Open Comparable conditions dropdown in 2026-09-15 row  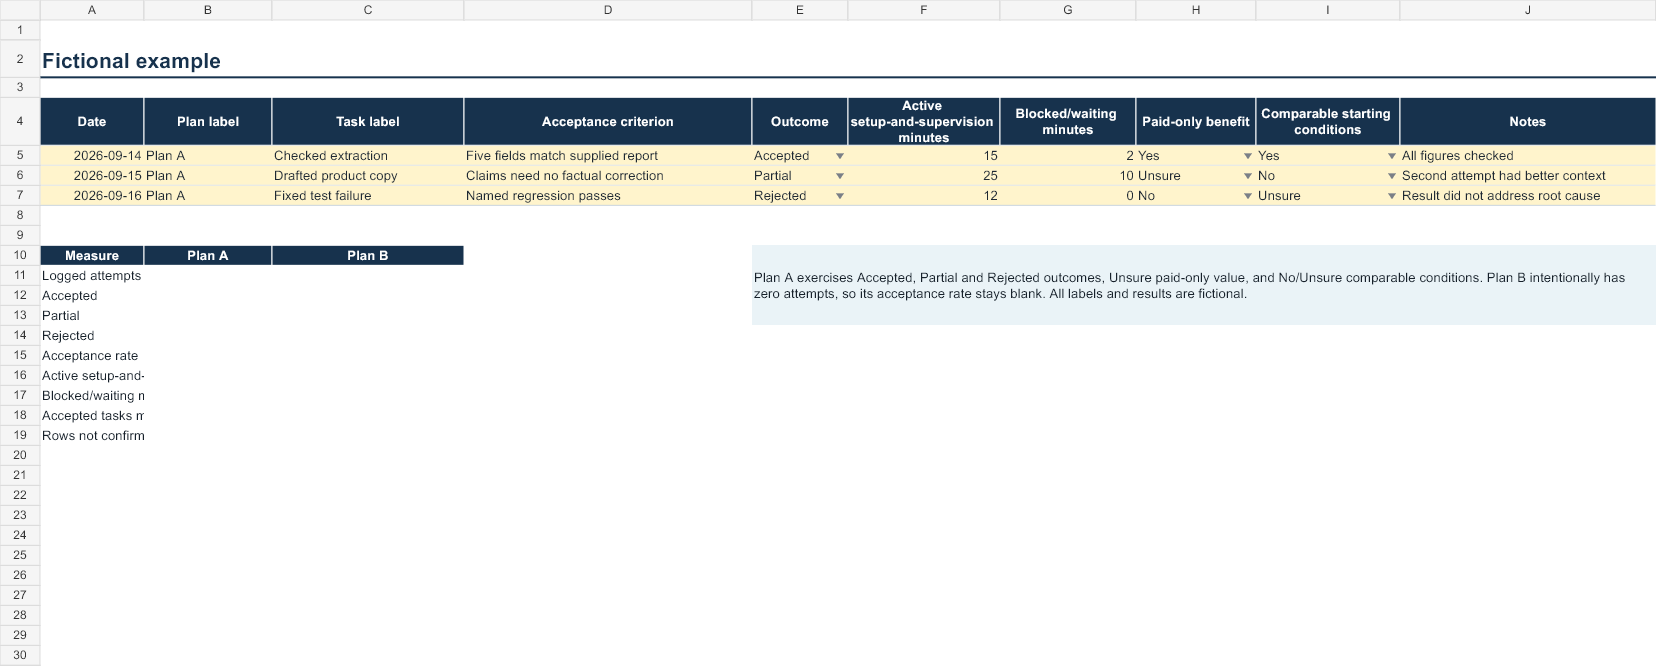pyautogui.click(x=1392, y=176)
